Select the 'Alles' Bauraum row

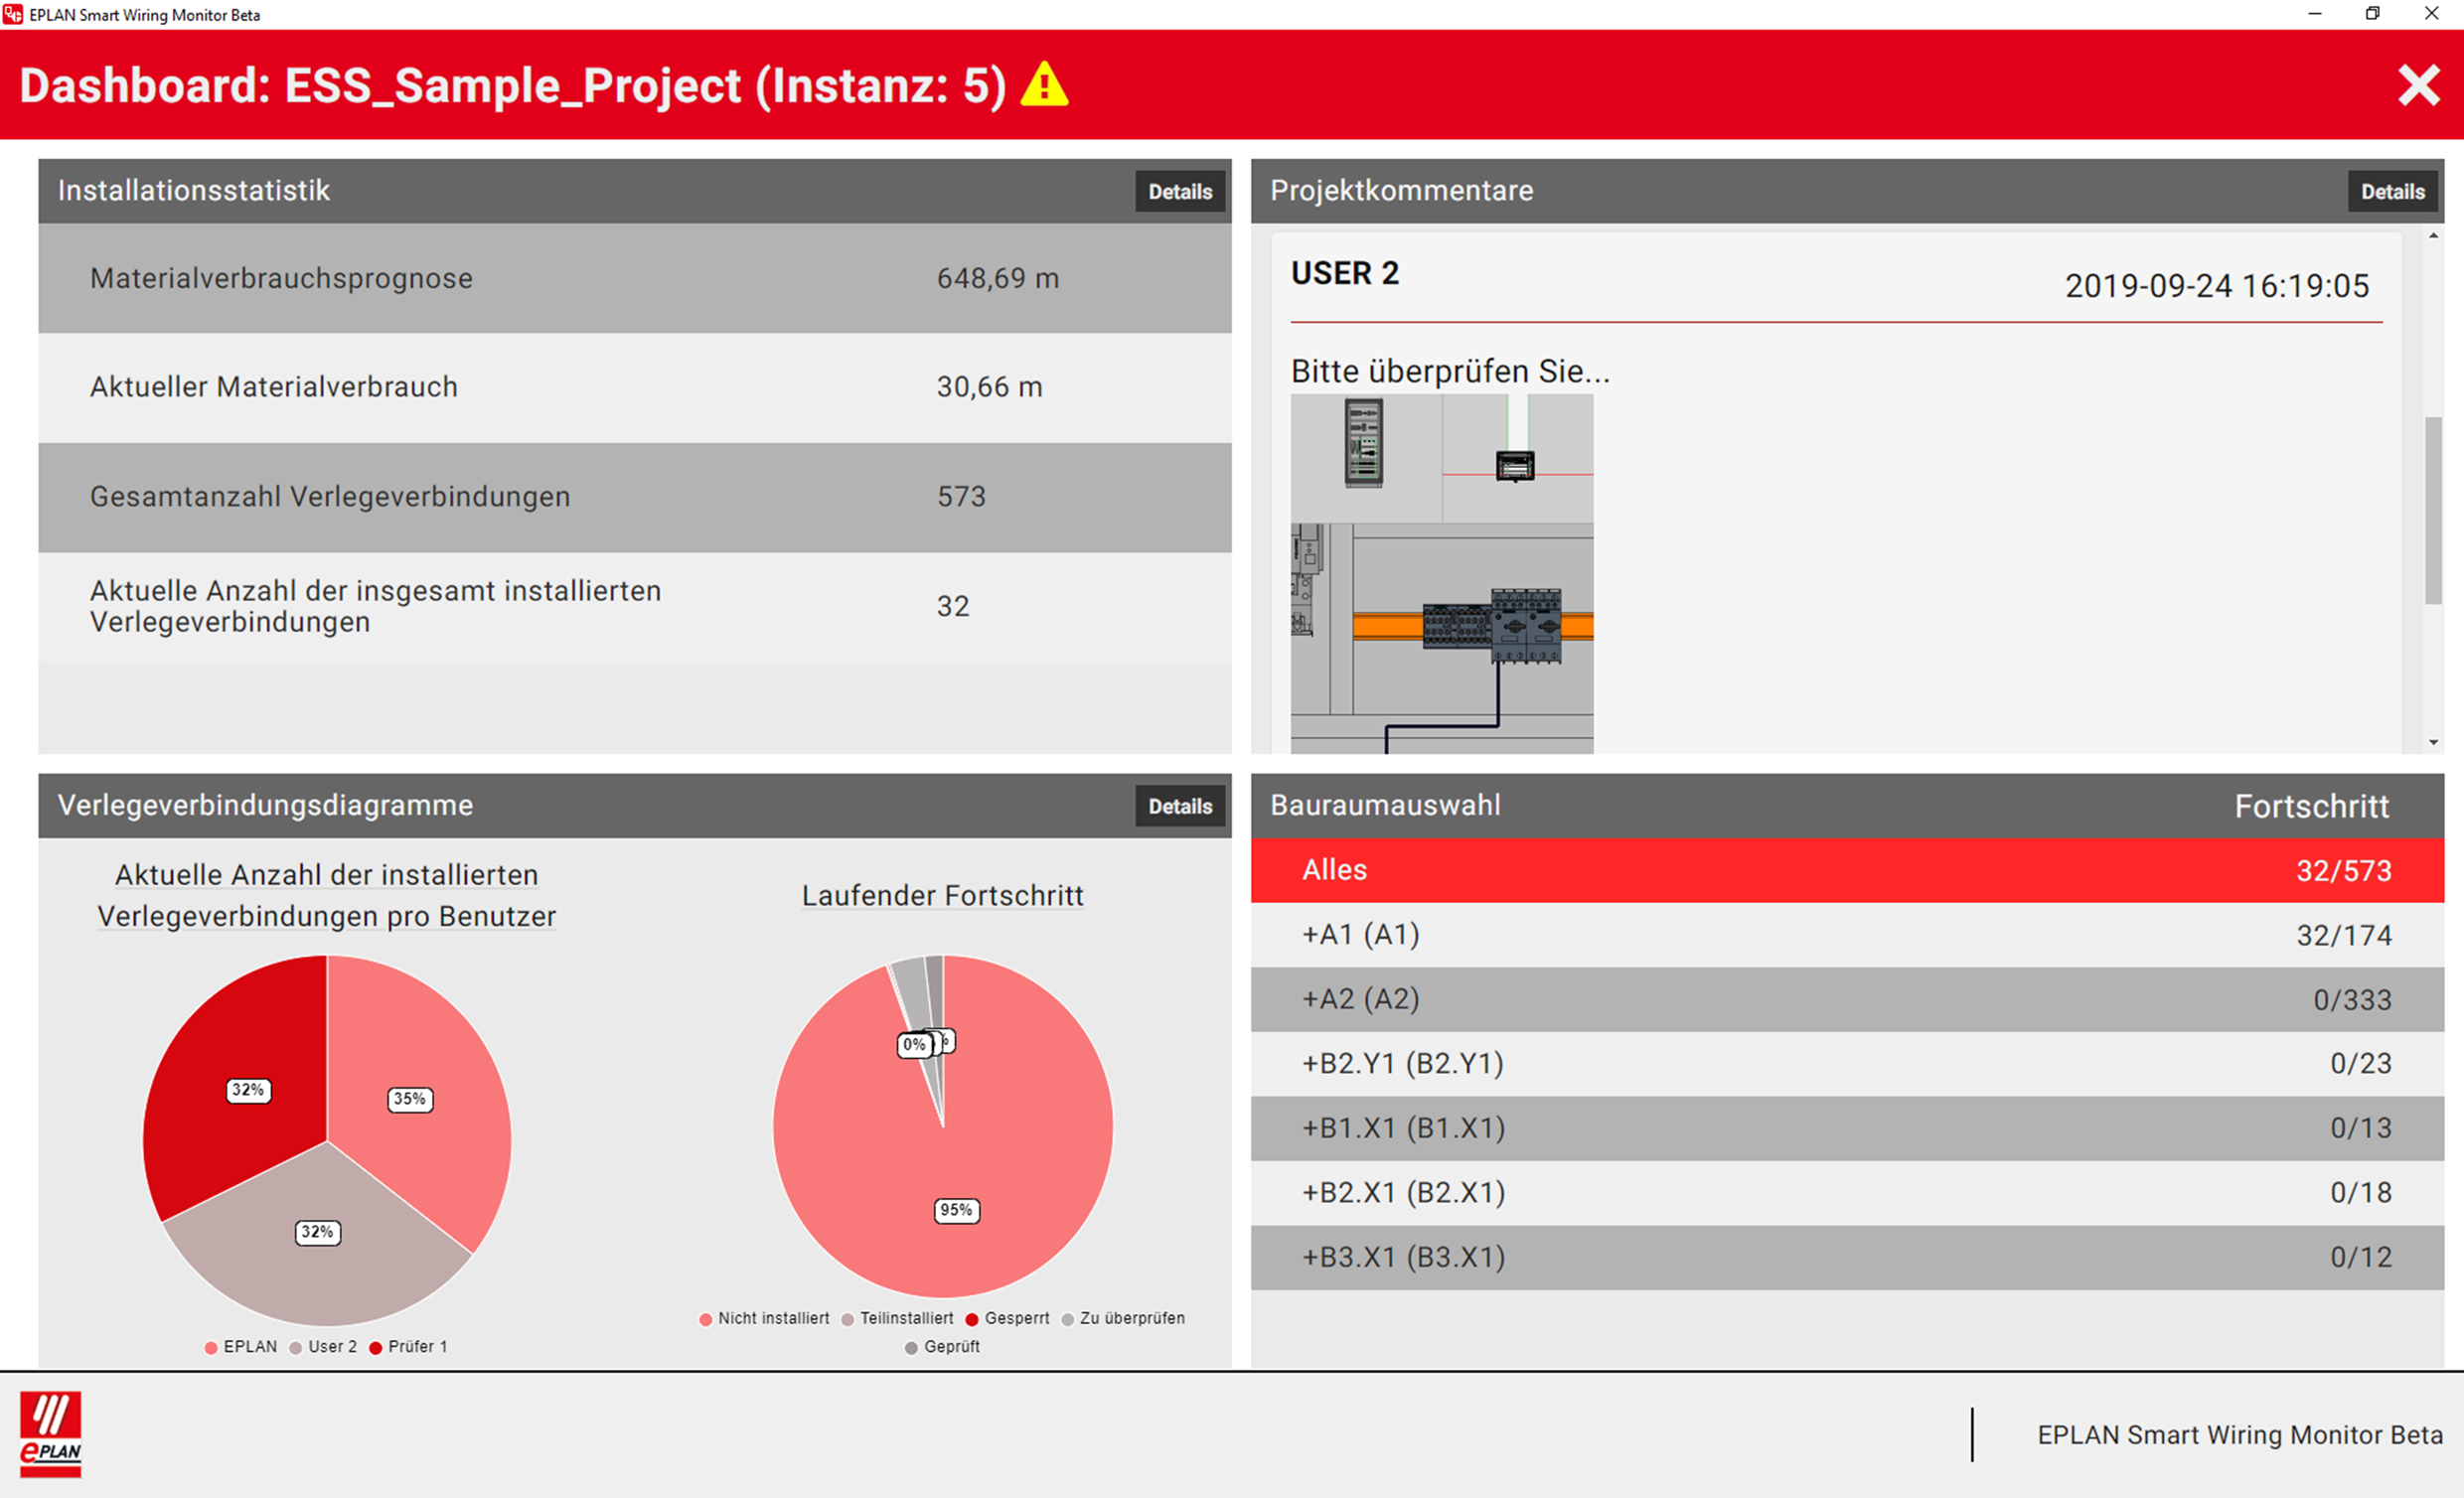[1846, 870]
